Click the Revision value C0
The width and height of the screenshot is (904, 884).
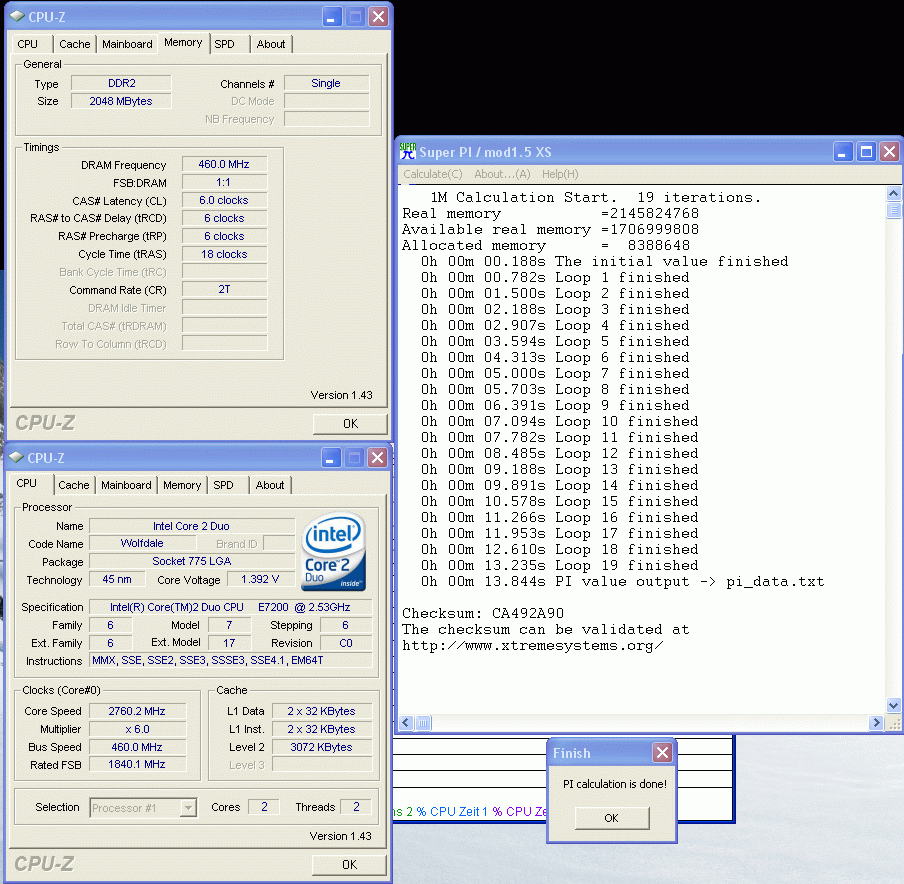346,643
